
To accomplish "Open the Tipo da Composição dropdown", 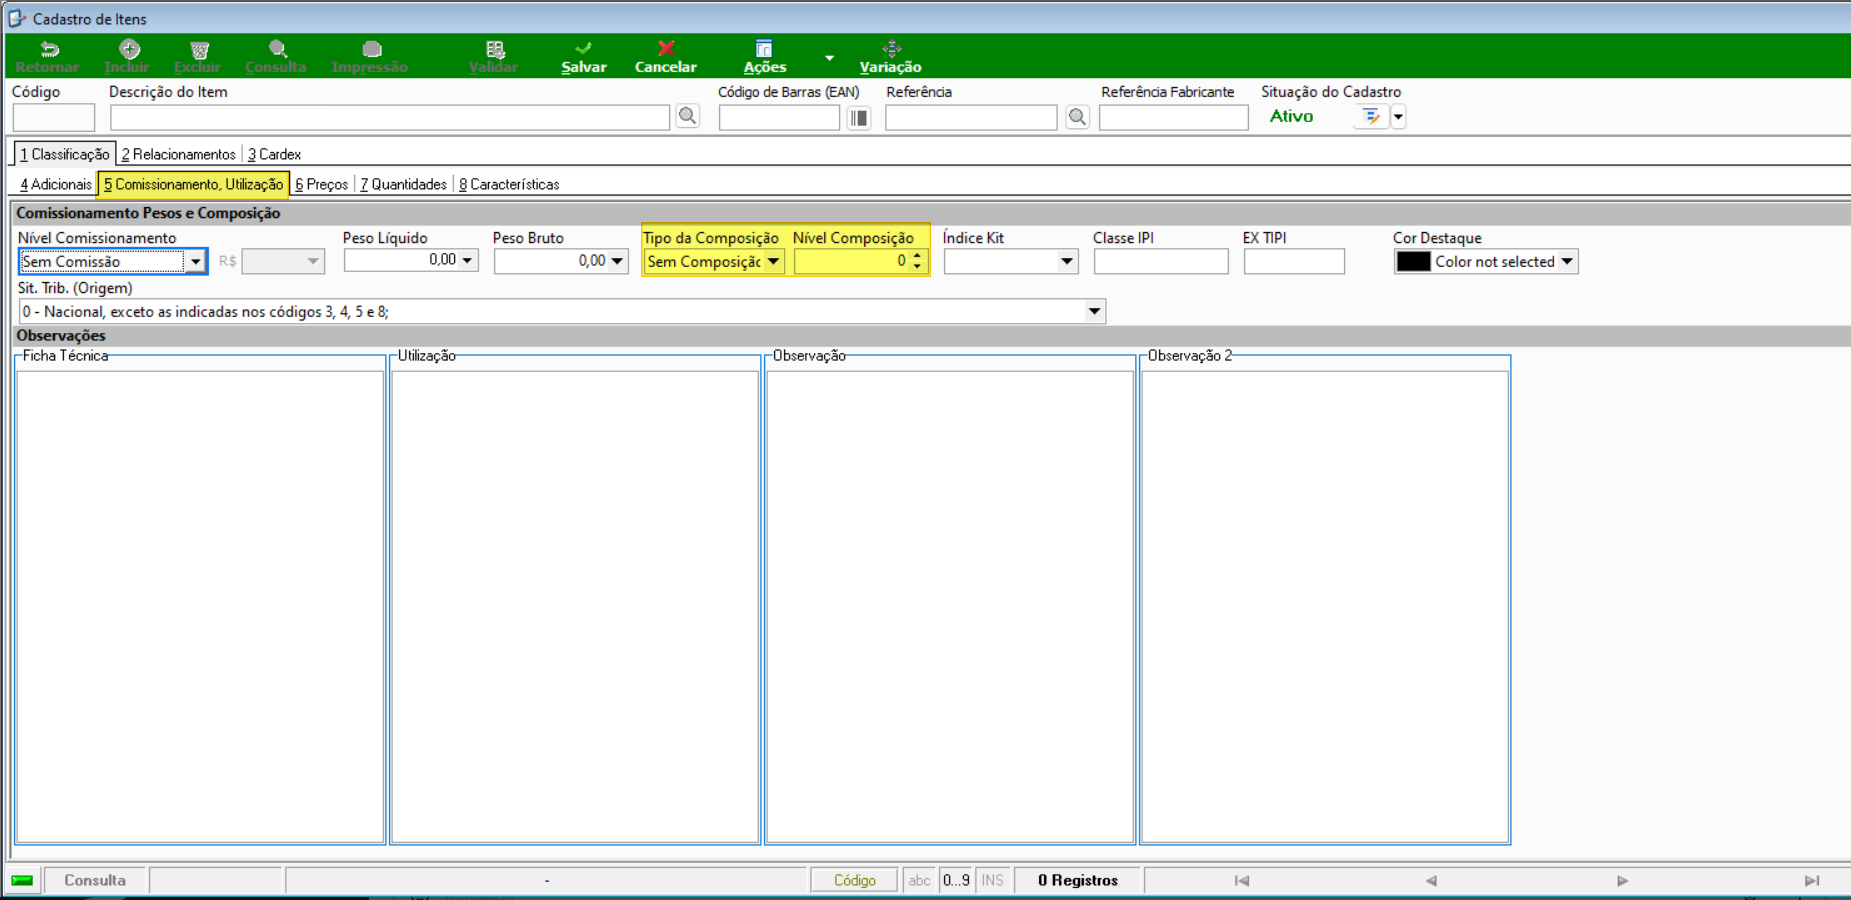I will coord(774,262).
